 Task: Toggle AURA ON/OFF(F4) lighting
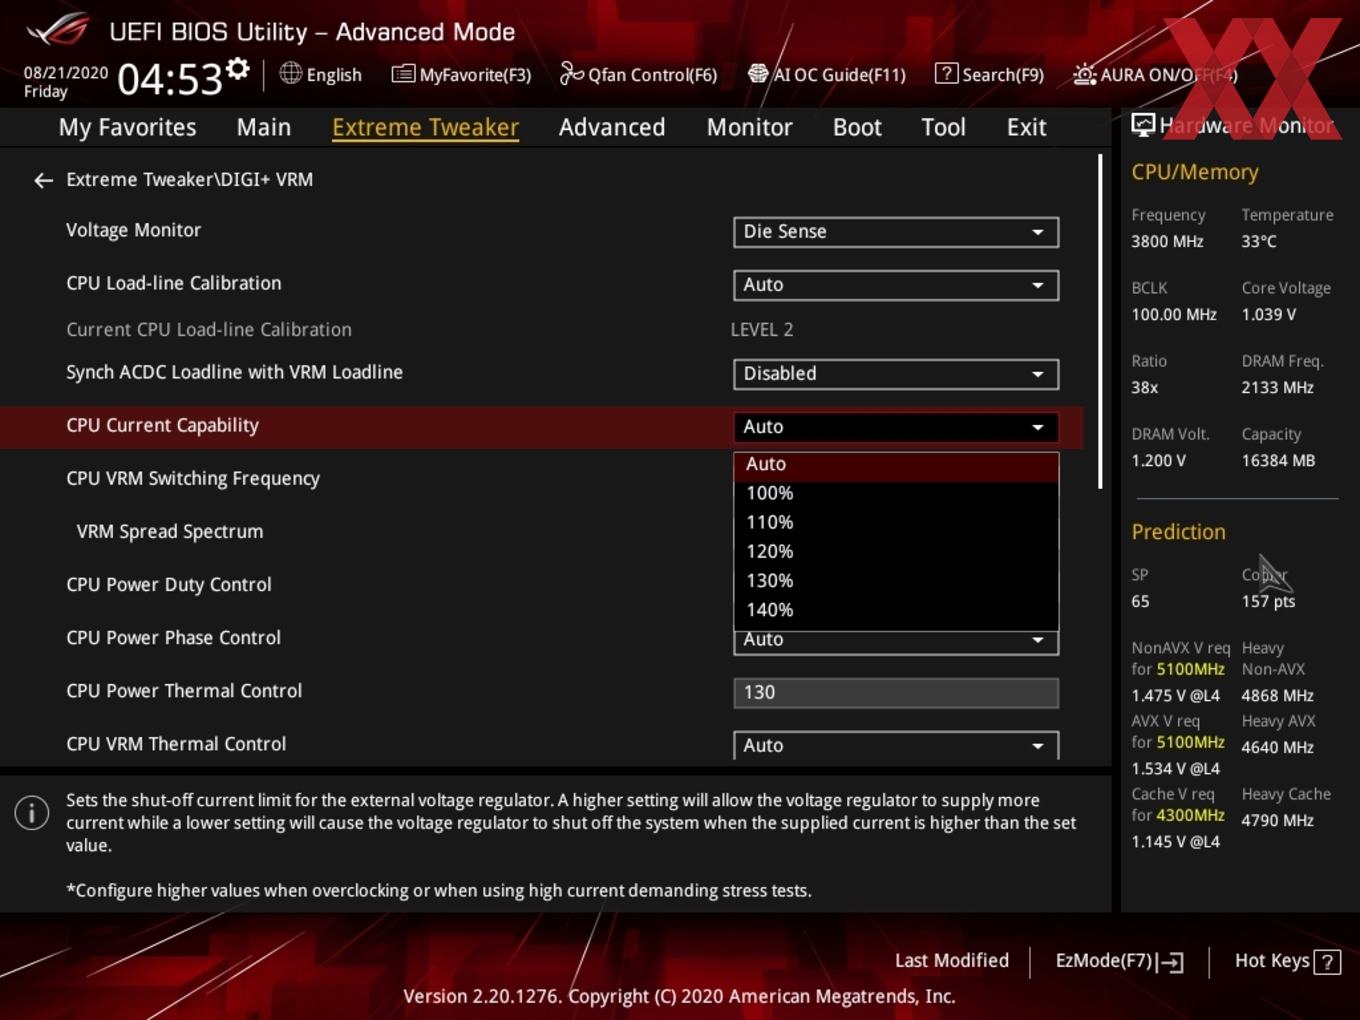[x=1155, y=74]
